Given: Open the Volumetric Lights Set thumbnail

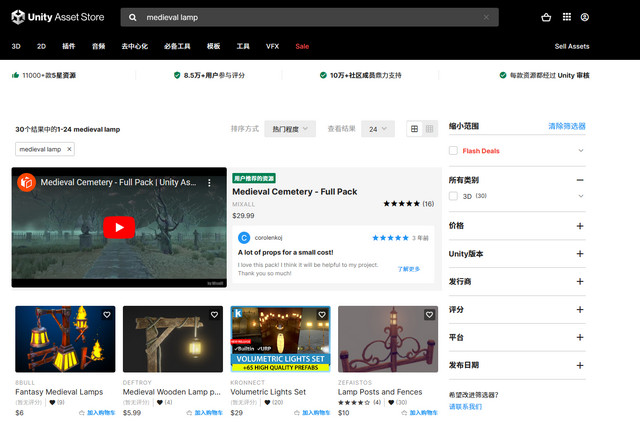Looking at the screenshot, I should pyautogui.click(x=280, y=339).
